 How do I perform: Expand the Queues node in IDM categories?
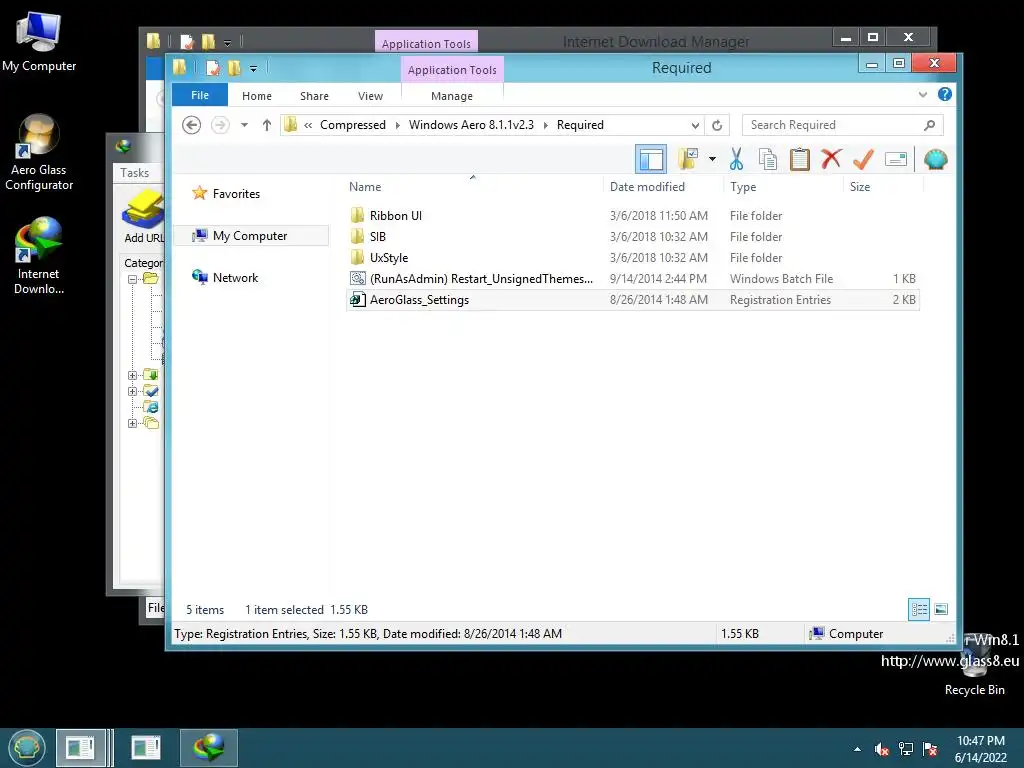pyautogui.click(x=133, y=423)
